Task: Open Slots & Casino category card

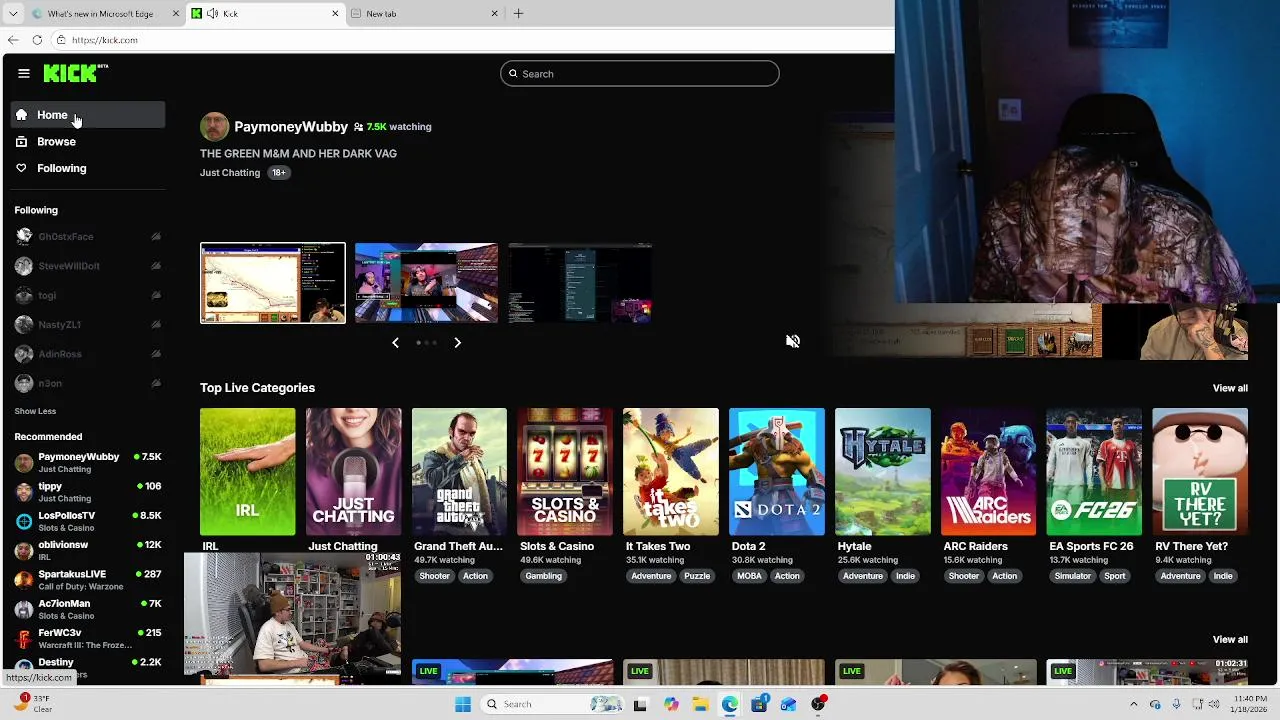Action: pos(565,472)
